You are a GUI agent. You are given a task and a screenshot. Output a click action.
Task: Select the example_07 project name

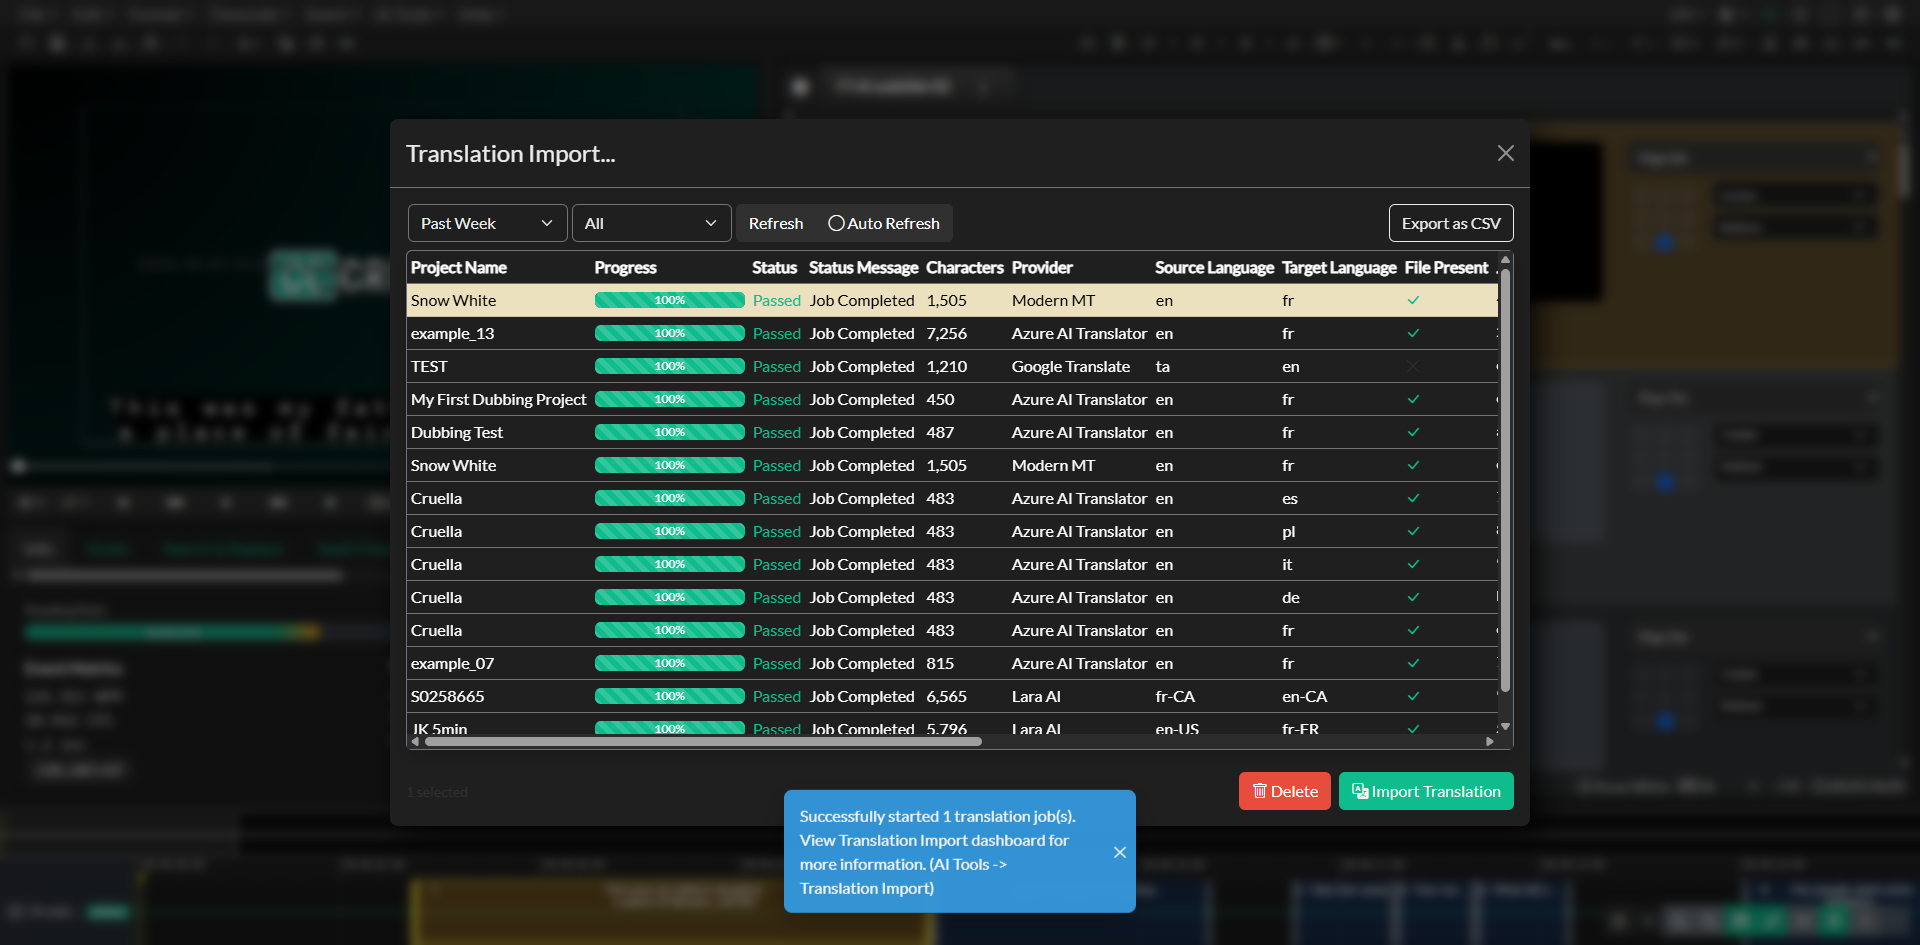click(x=452, y=663)
